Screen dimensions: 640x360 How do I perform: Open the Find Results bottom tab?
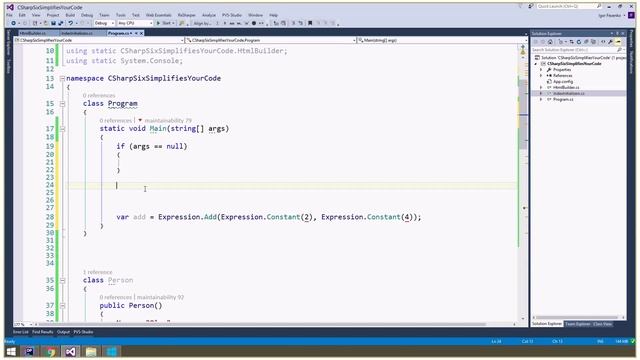tap(42, 332)
